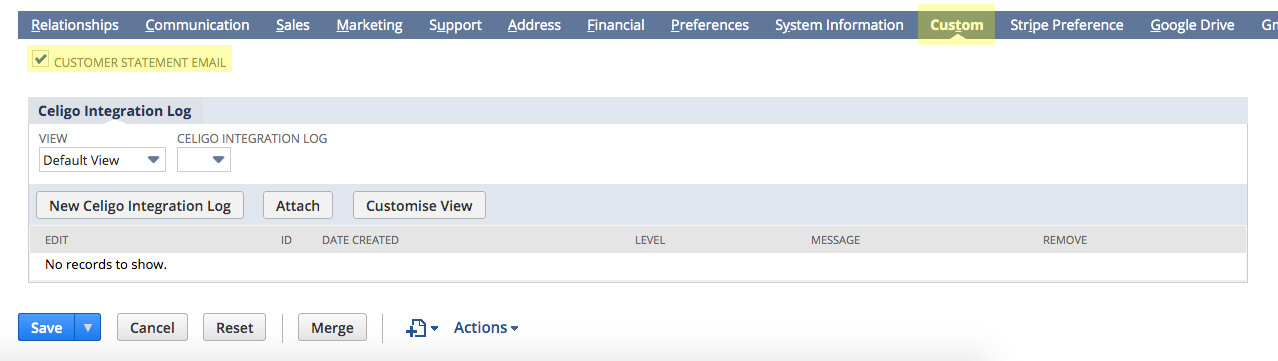
Task: Click the Merge button
Action: tap(332, 327)
